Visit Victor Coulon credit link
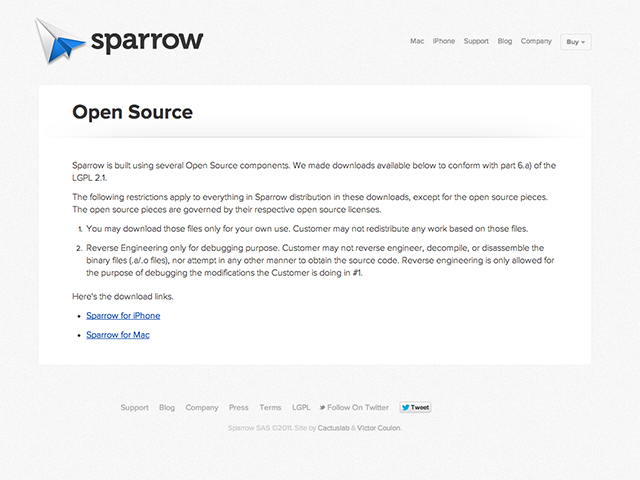The image size is (640, 480). click(x=378, y=428)
